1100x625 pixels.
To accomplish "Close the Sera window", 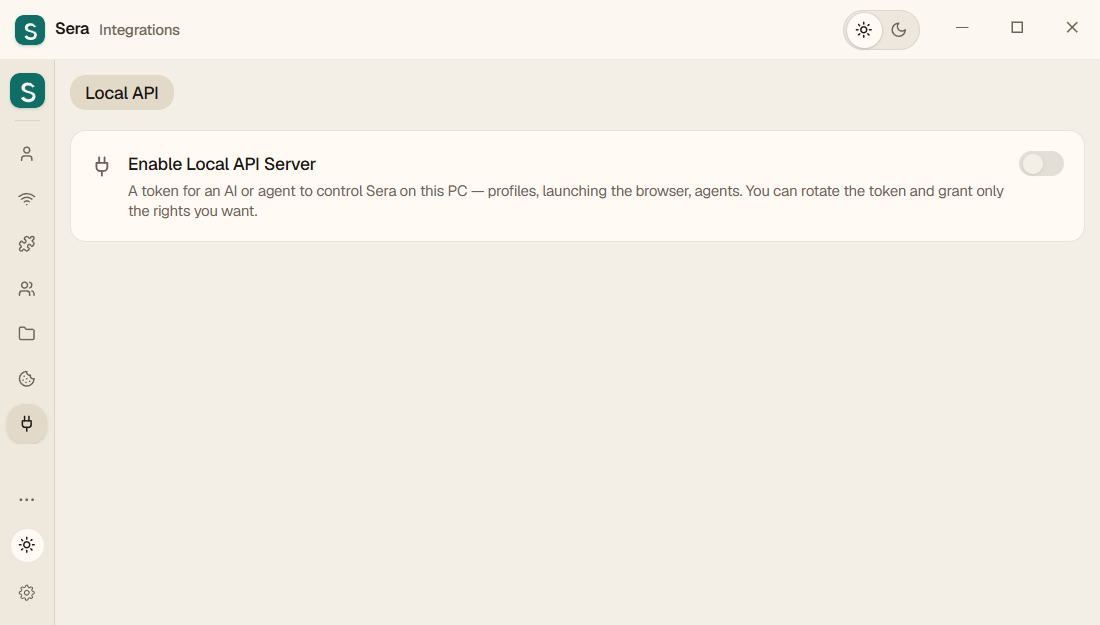I will tap(1072, 28).
